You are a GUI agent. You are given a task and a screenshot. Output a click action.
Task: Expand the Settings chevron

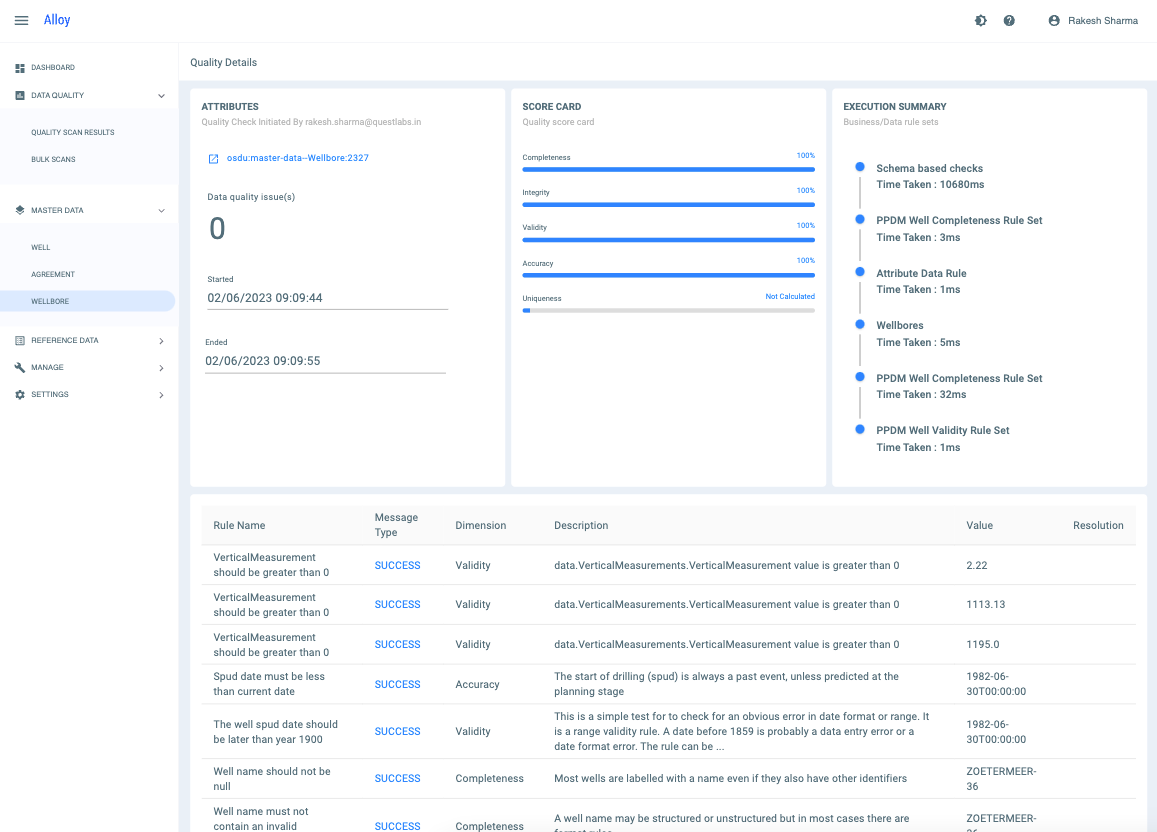[162, 395]
